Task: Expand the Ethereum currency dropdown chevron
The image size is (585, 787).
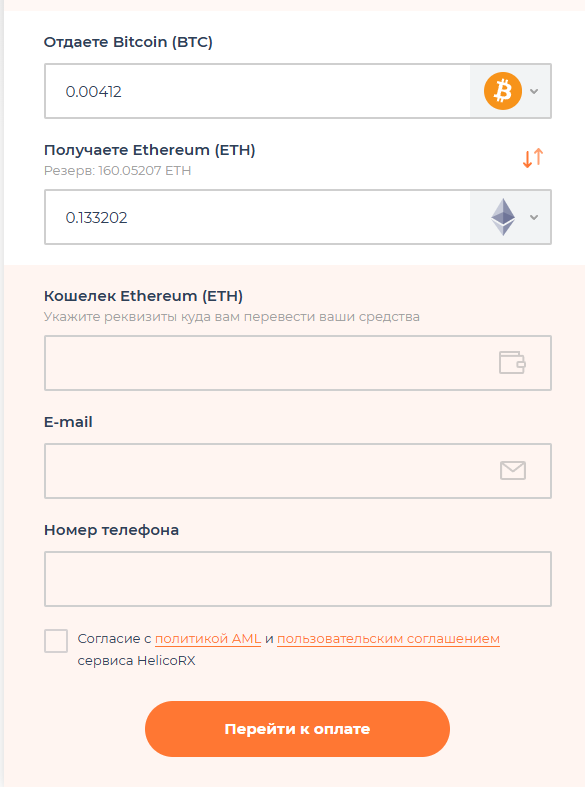Action: pos(534,217)
